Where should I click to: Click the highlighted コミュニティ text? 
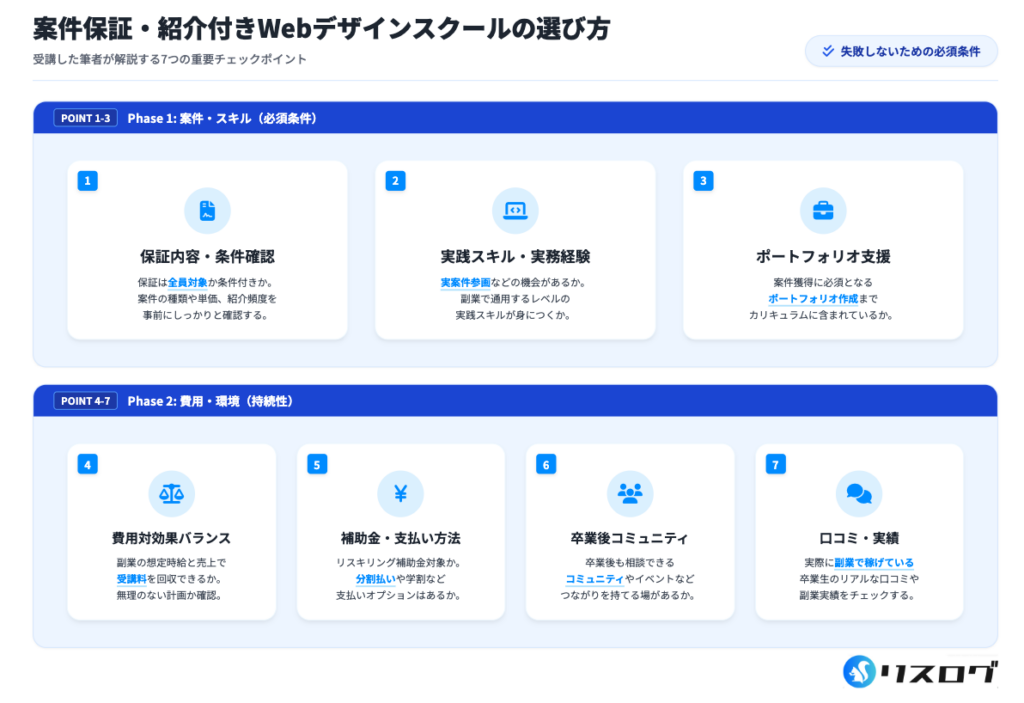click(x=594, y=579)
